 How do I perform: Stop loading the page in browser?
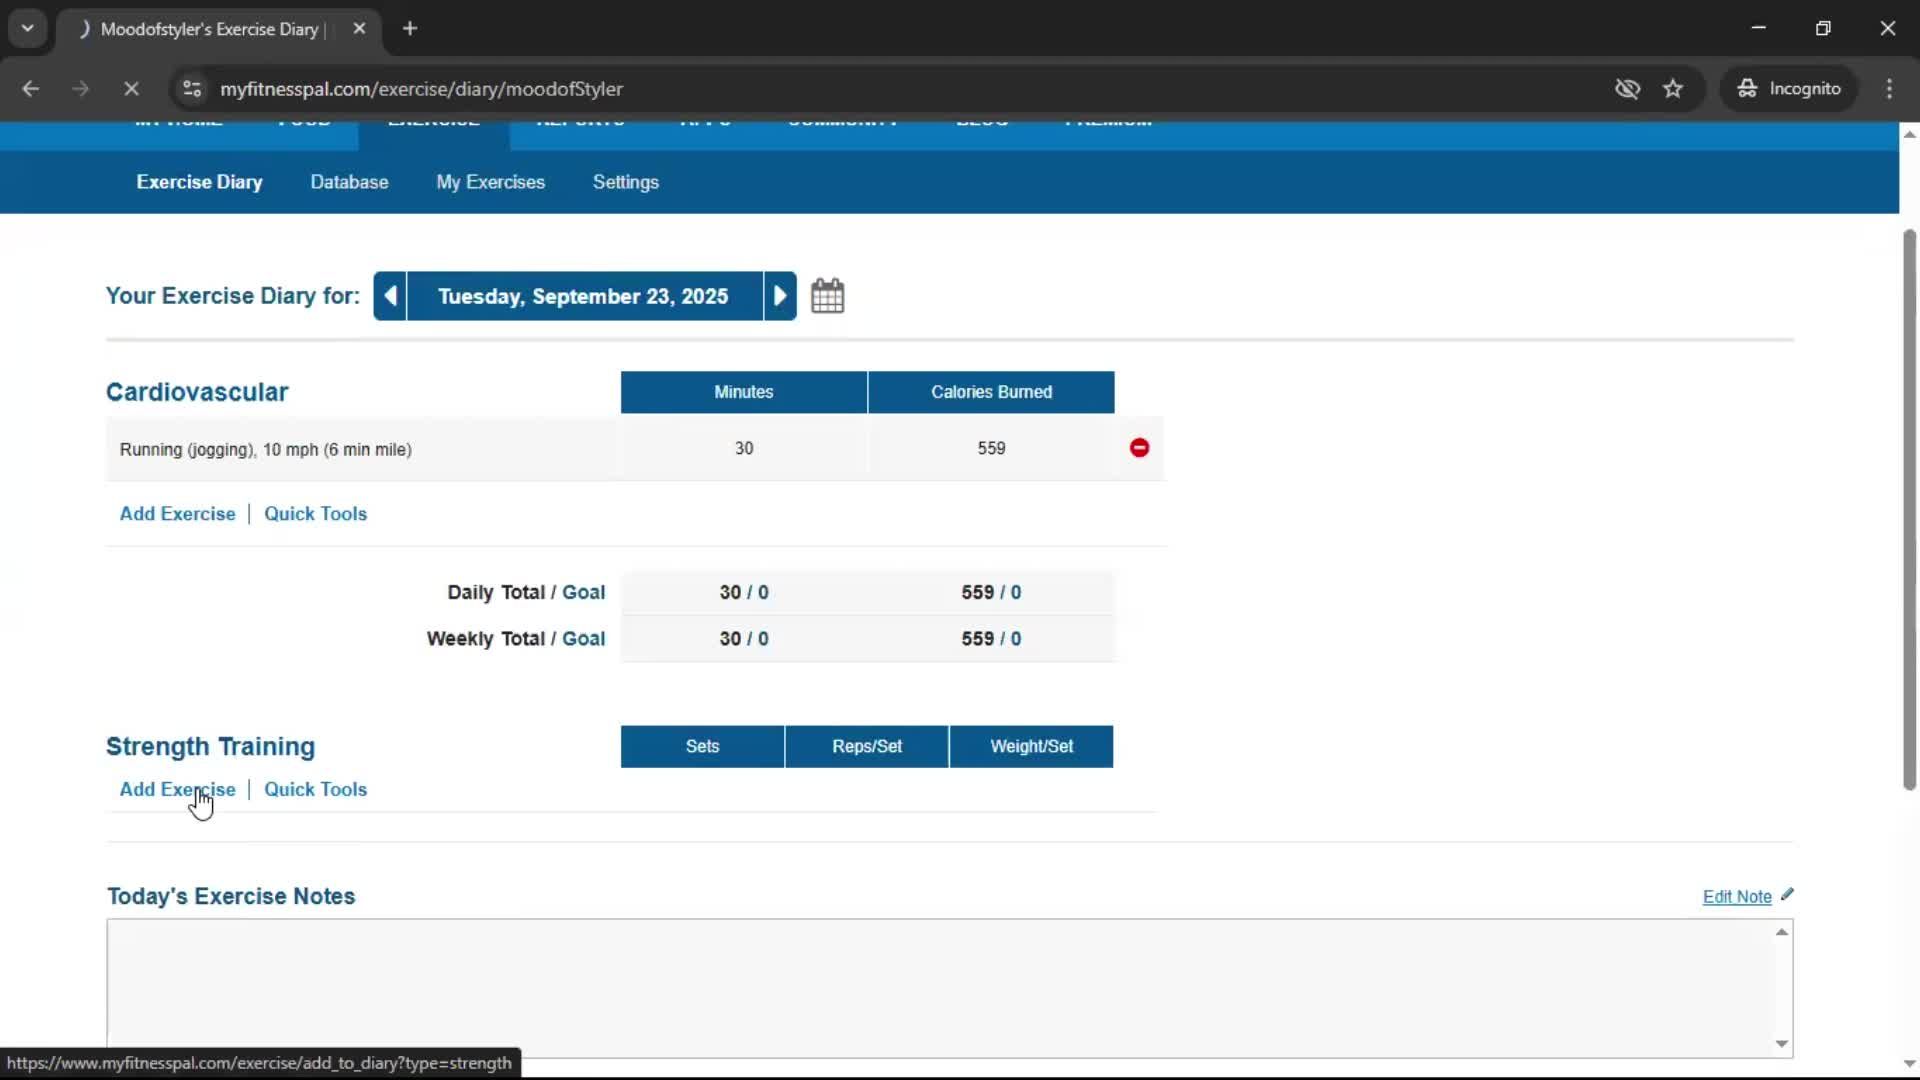(x=131, y=89)
